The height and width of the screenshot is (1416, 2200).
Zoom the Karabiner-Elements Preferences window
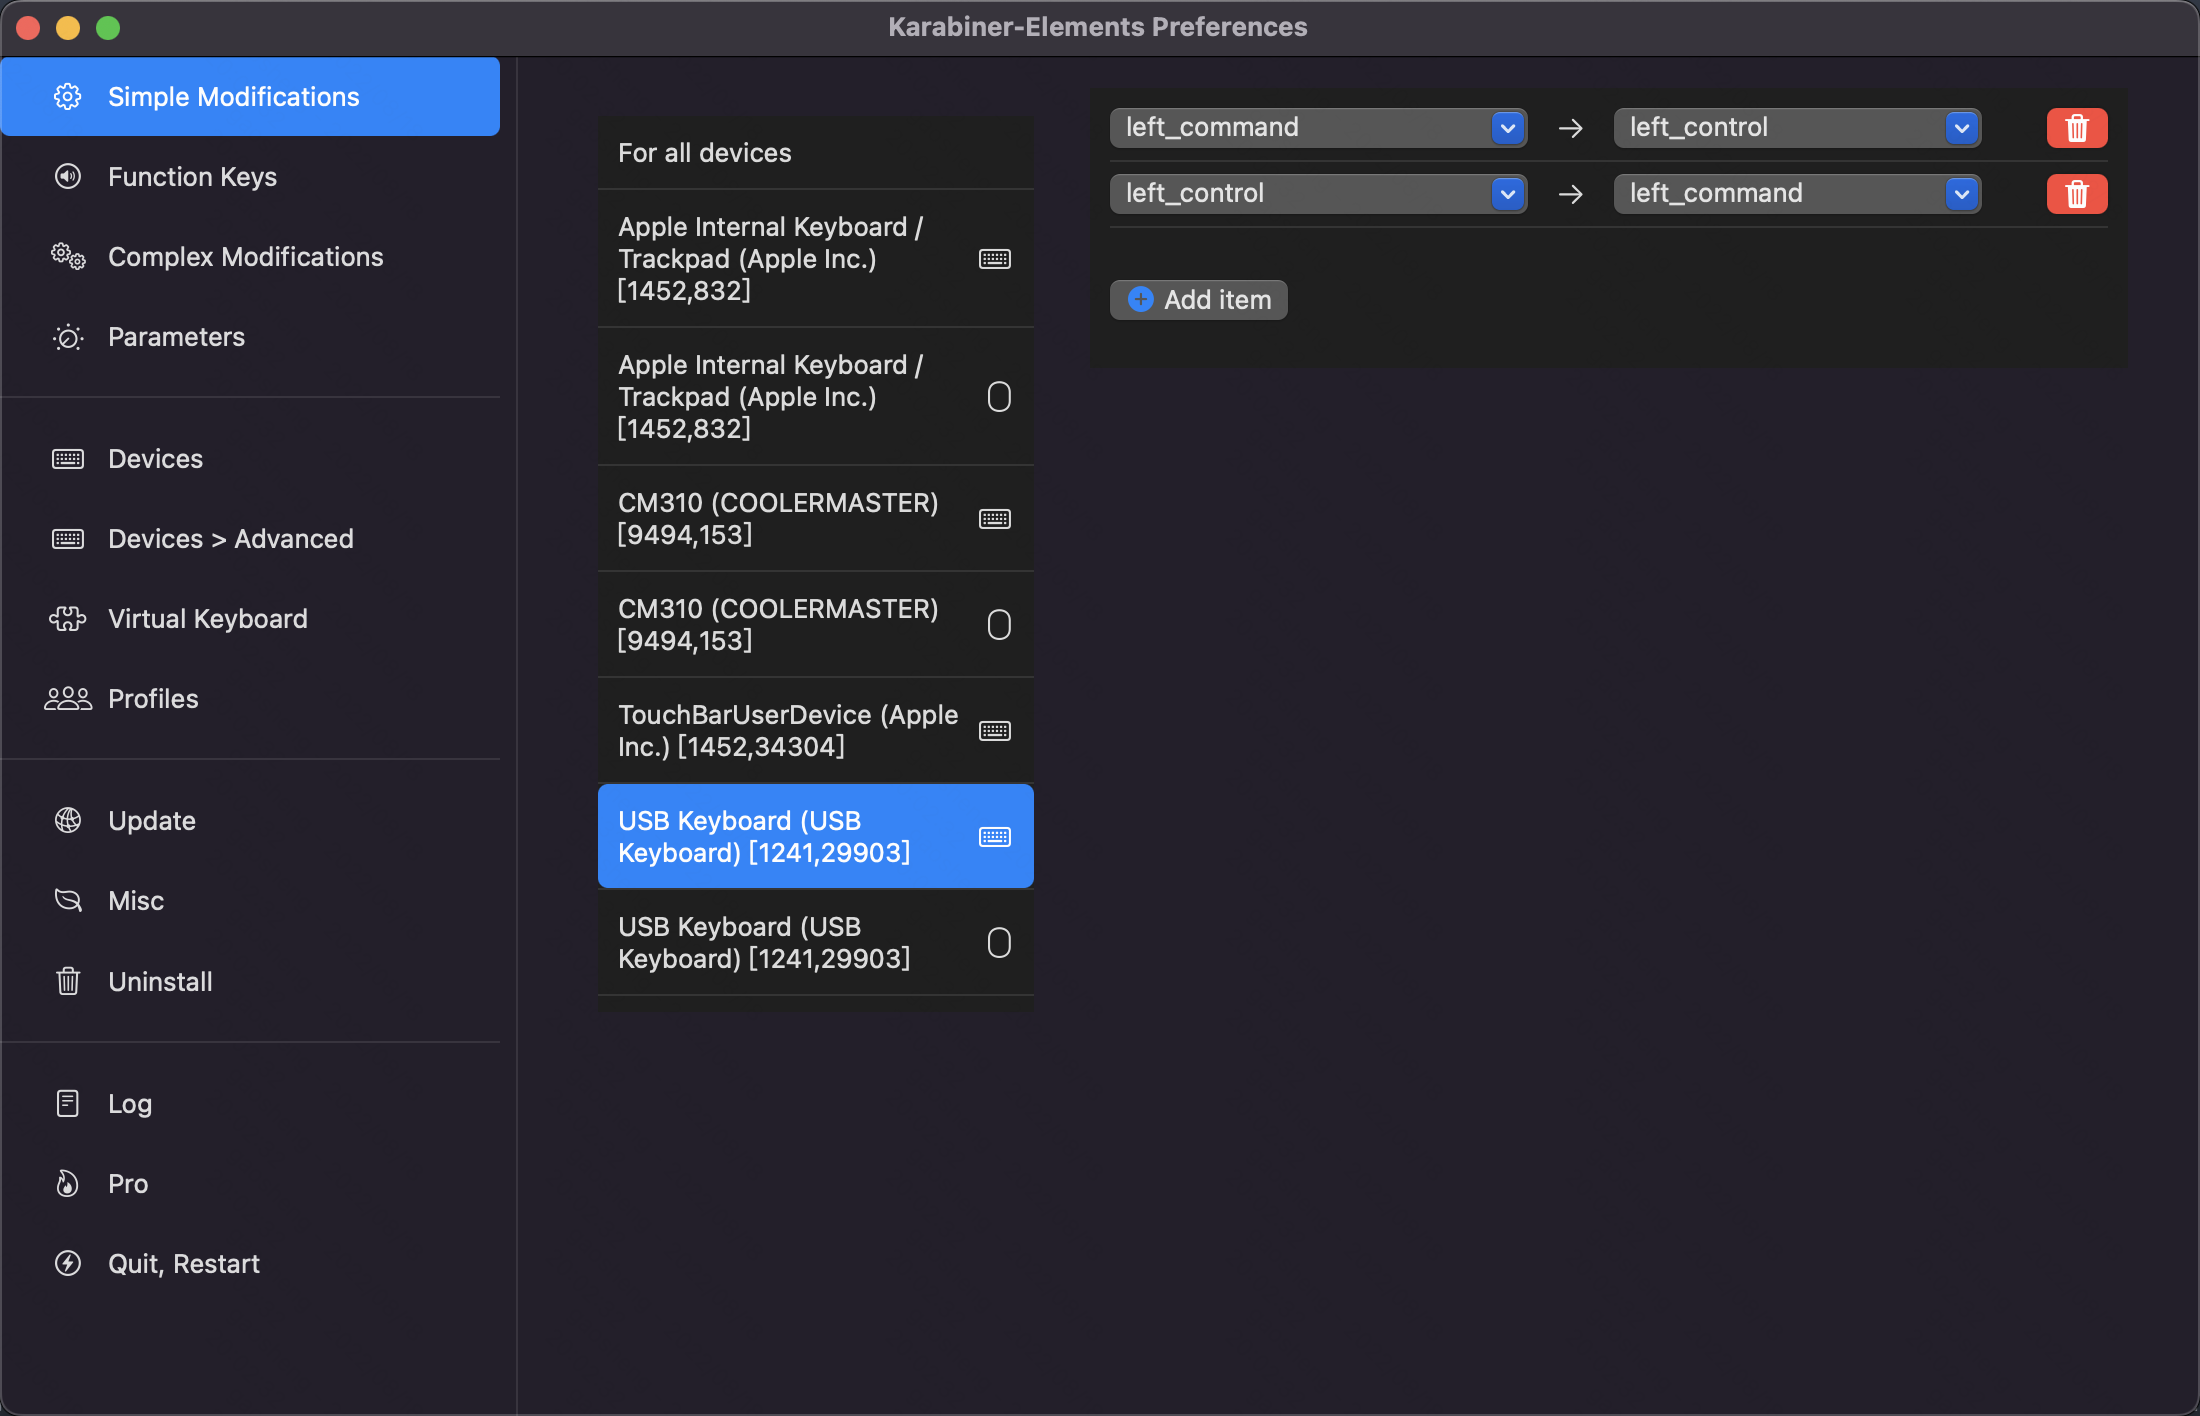click(x=108, y=28)
